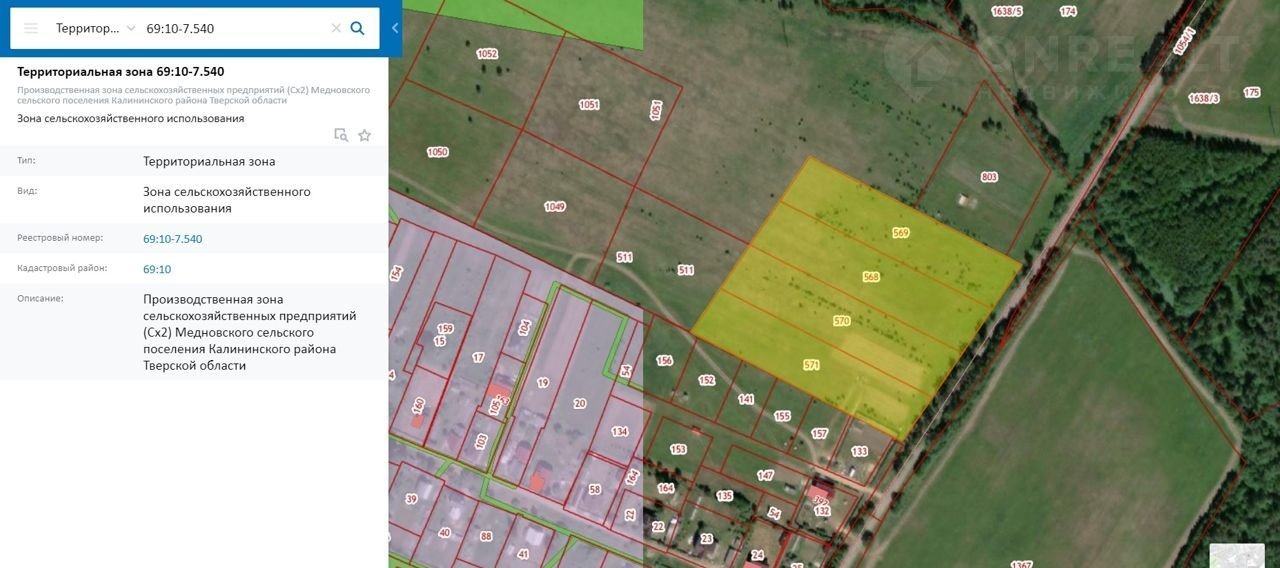The height and width of the screenshot is (568, 1280).
Task: Open the cadastral district link 69:10
Action: tap(157, 269)
